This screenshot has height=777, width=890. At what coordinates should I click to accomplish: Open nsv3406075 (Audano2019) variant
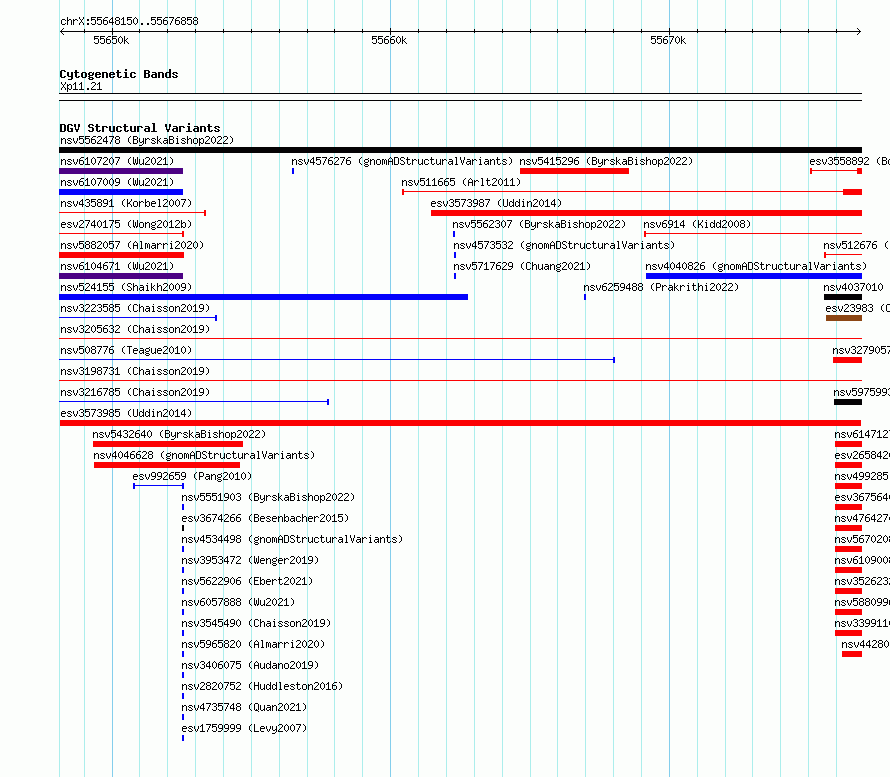pyautogui.click(x=250, y=665)
